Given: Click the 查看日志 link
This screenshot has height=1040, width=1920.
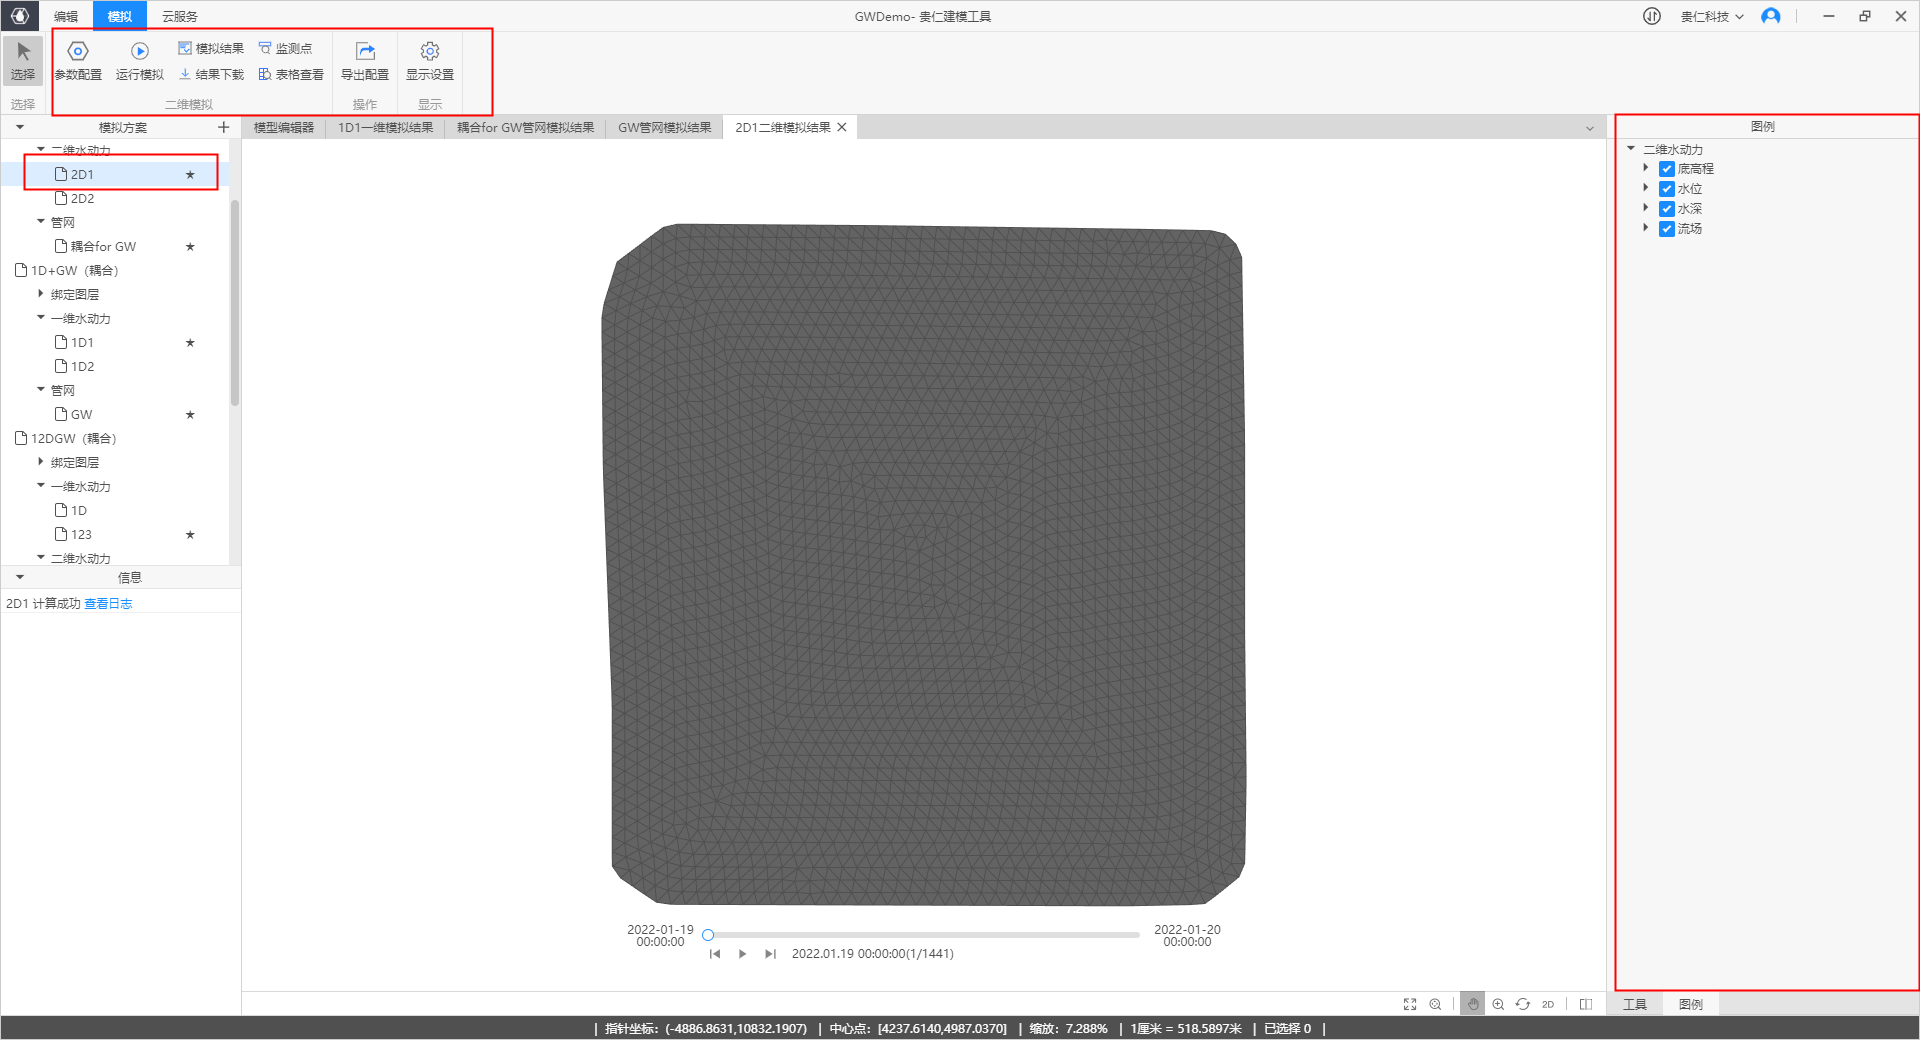Looking at the screenshot, I should point(108,604).
